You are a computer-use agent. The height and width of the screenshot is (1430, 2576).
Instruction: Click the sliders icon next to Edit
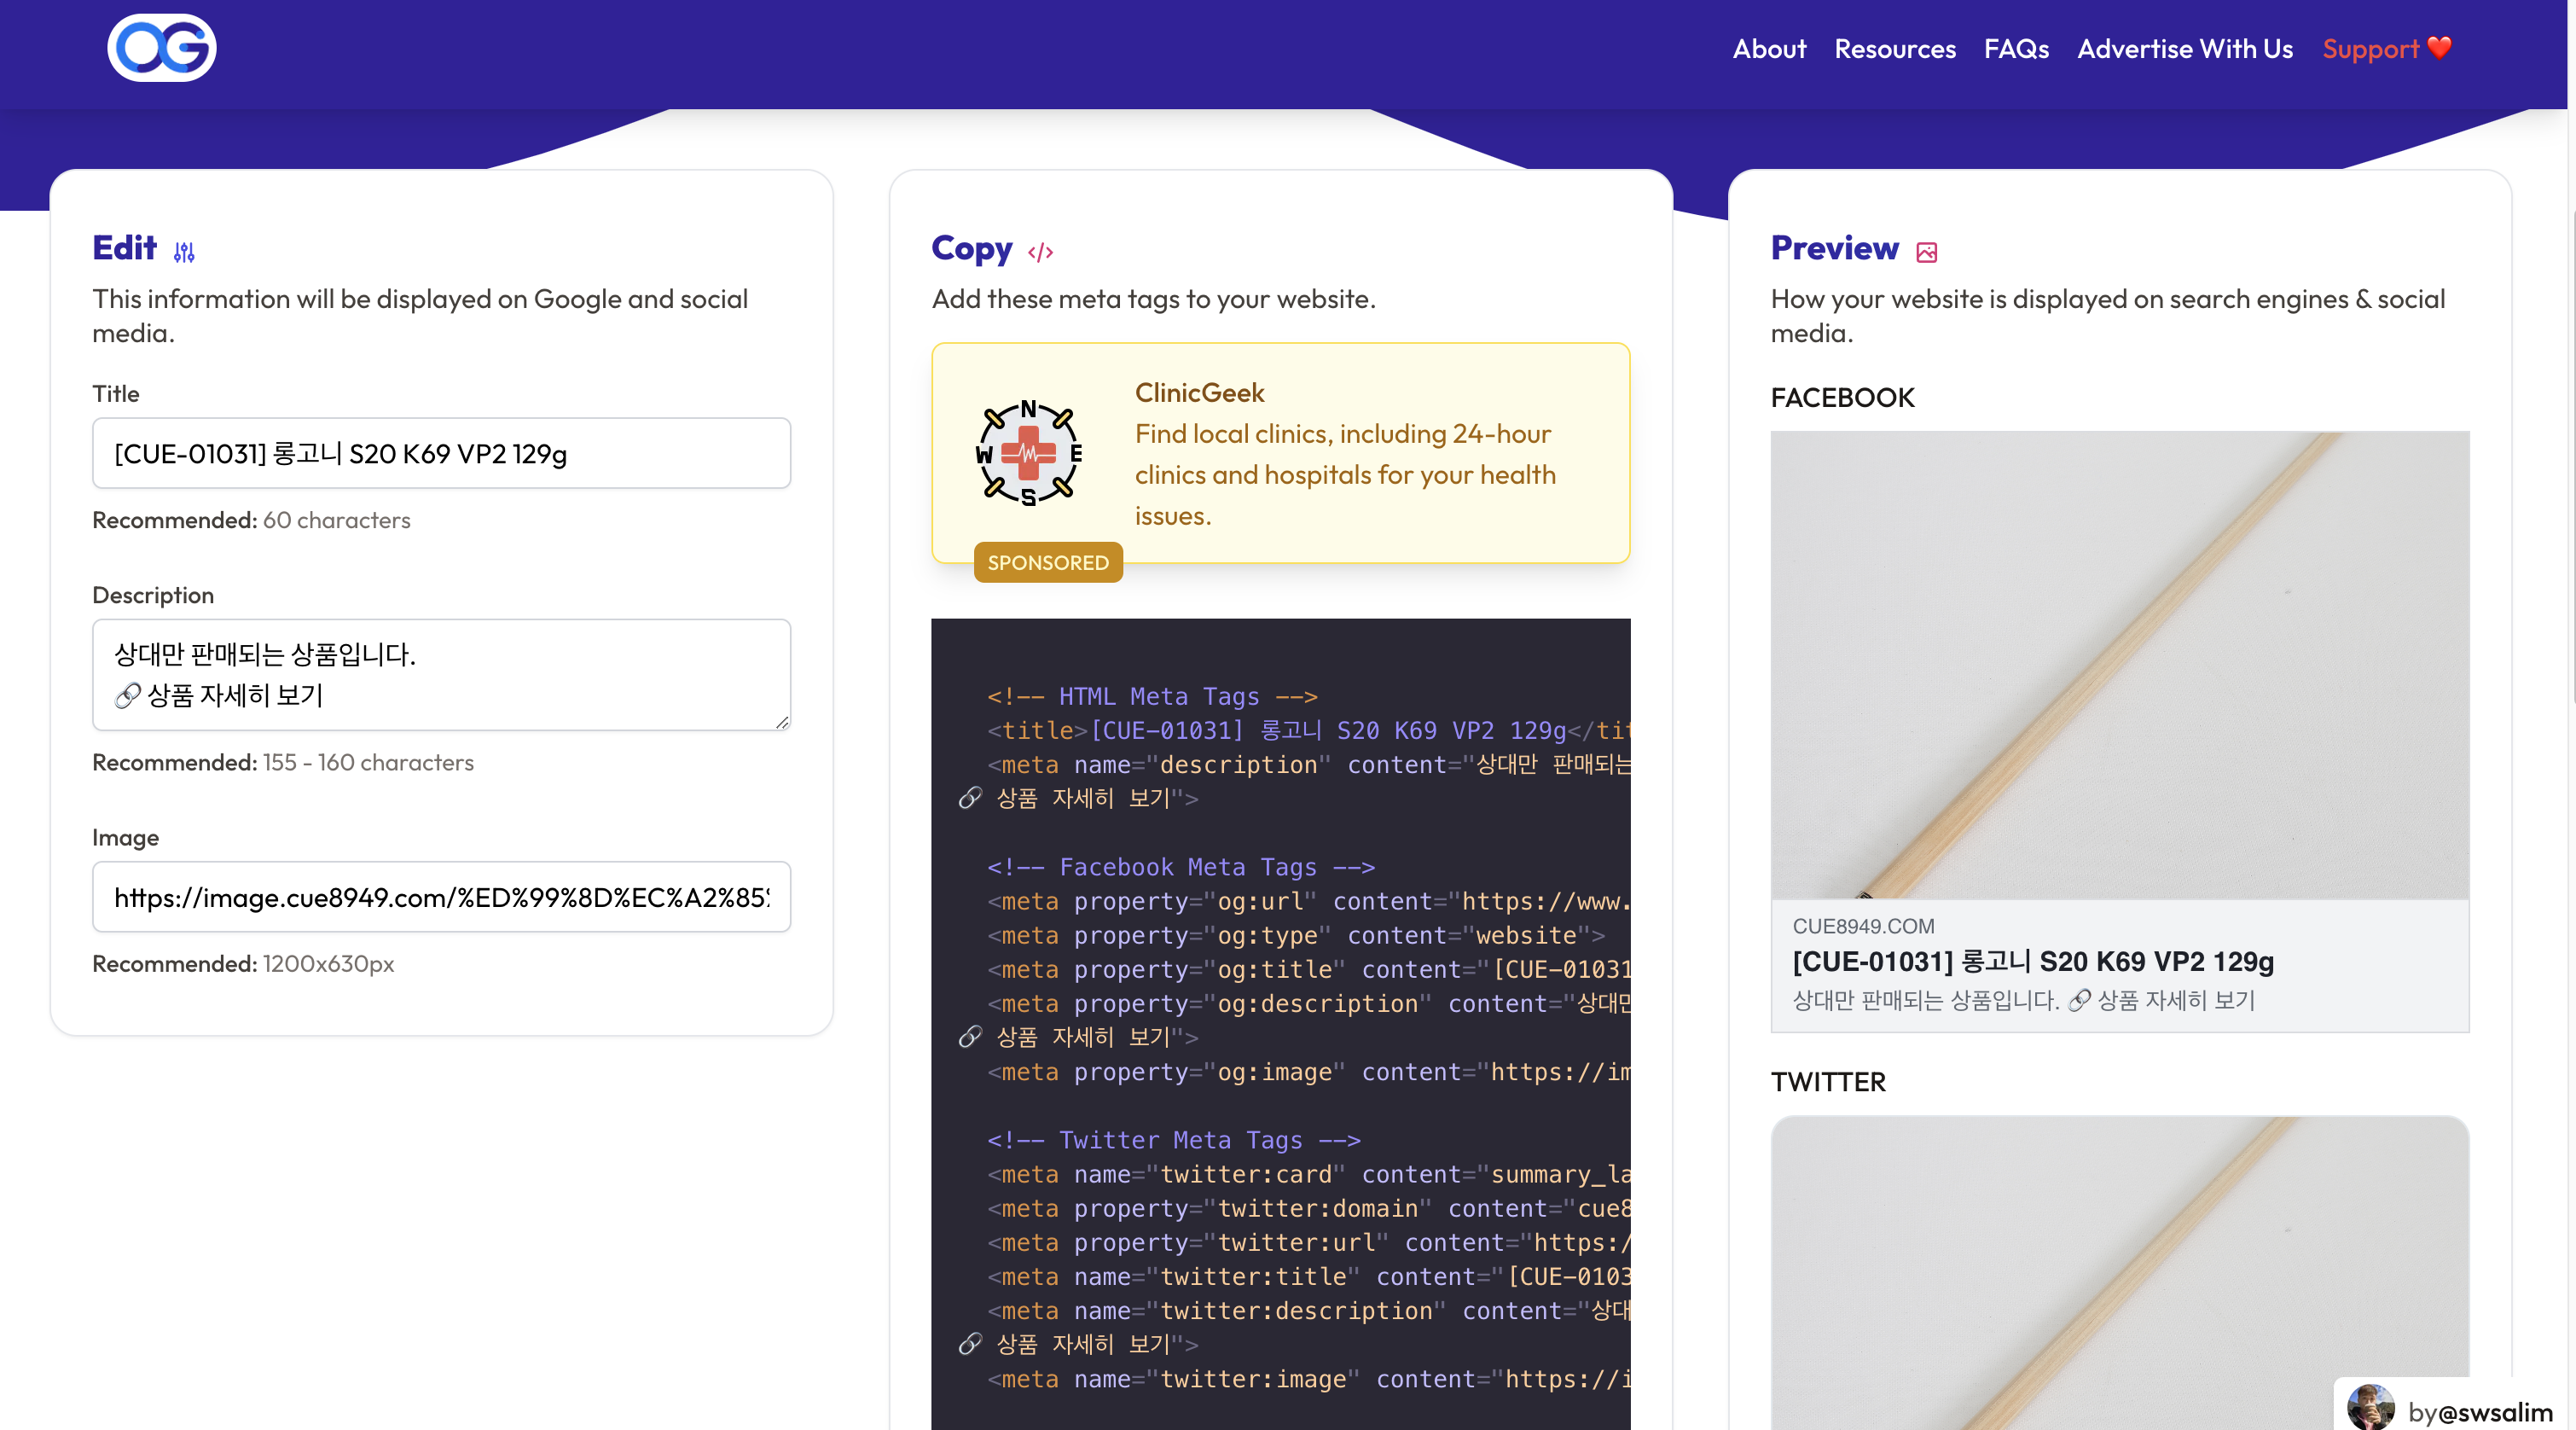184,252
